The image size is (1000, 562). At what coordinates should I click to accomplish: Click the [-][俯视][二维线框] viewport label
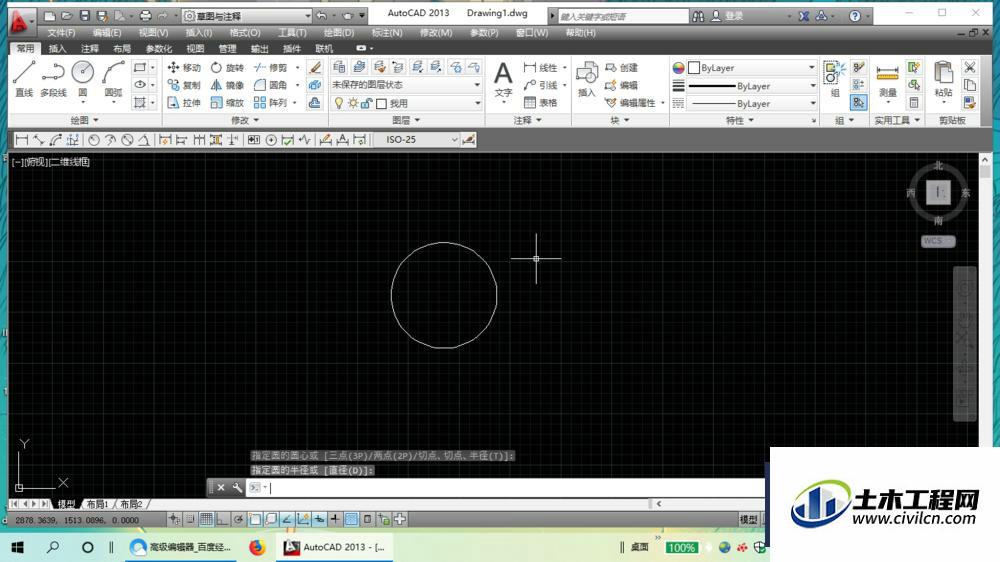pyautogui.click(x=50, y=162)
